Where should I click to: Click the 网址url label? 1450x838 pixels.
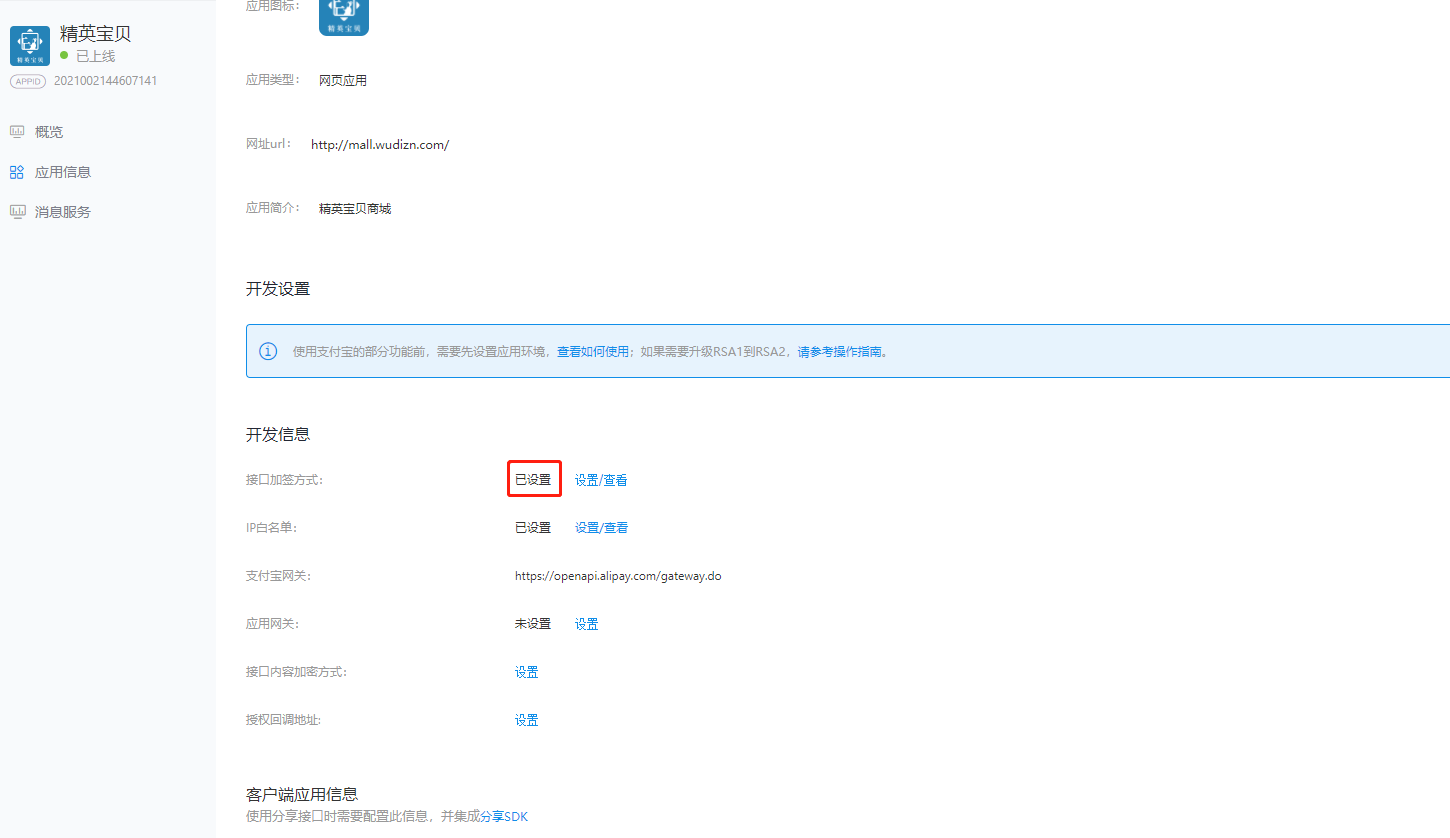coord(269,144)
